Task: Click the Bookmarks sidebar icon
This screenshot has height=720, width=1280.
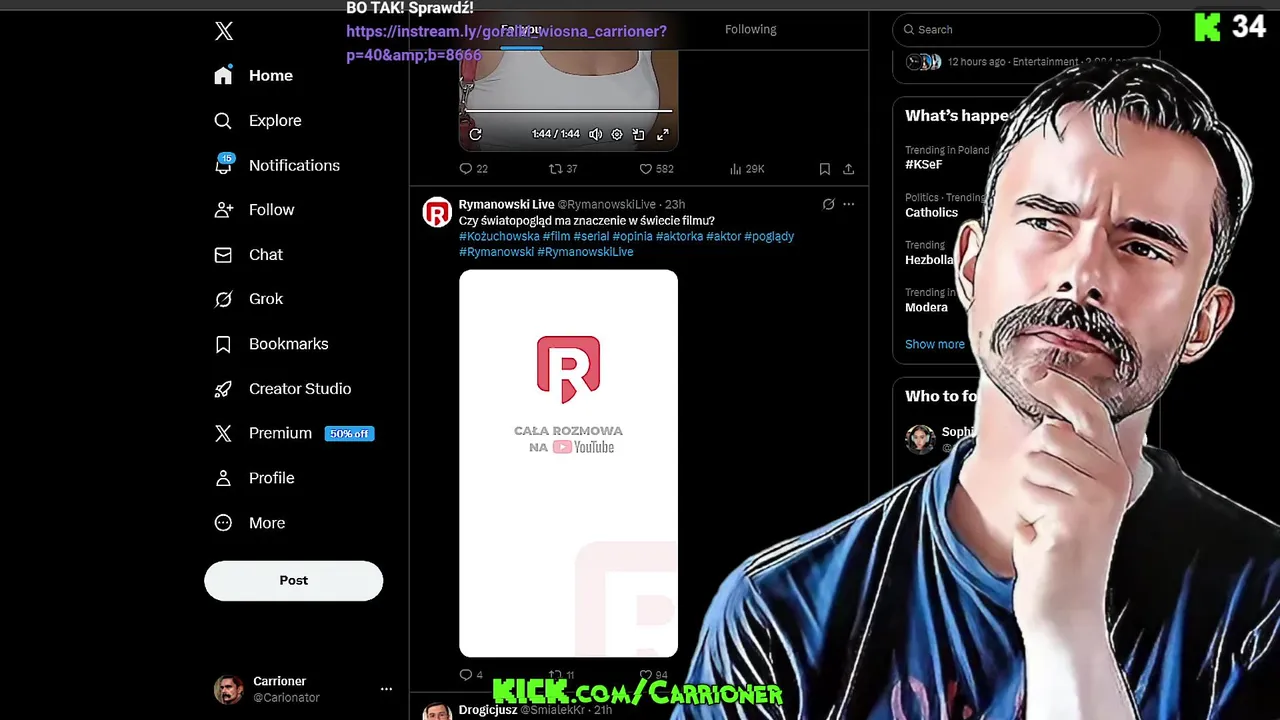Action: tap(223, 344)
